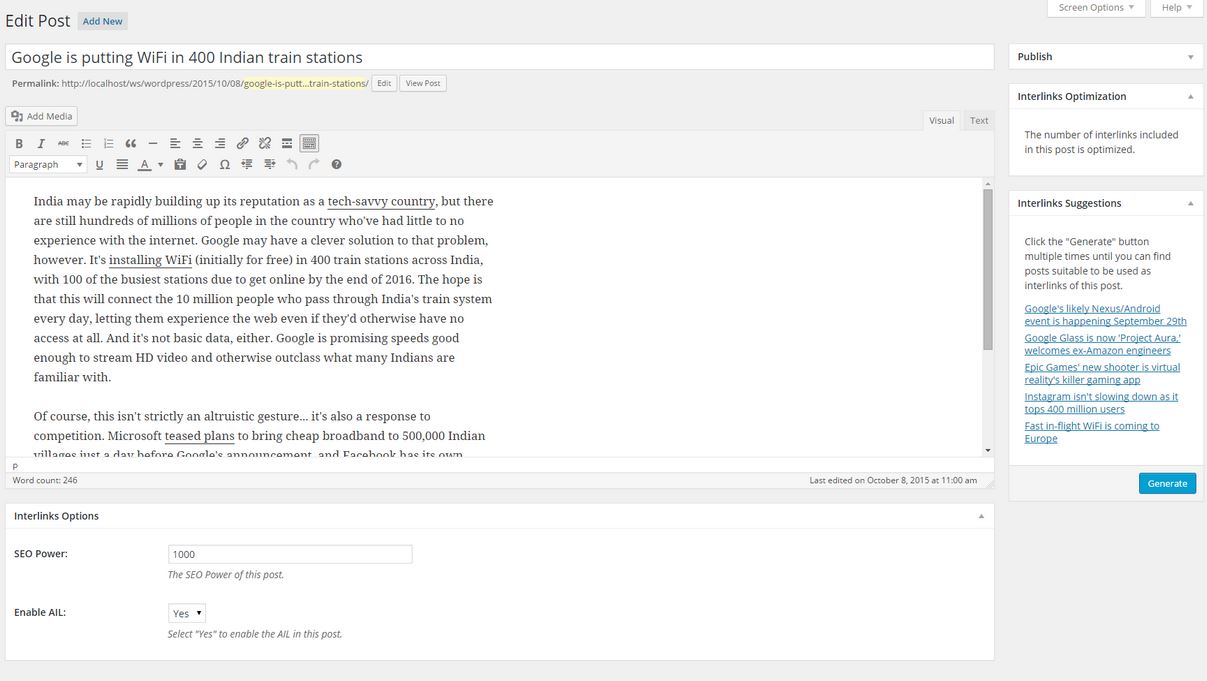
Task: Open the Instagram 400 million users link
Action: click(x=1101, y=402)
